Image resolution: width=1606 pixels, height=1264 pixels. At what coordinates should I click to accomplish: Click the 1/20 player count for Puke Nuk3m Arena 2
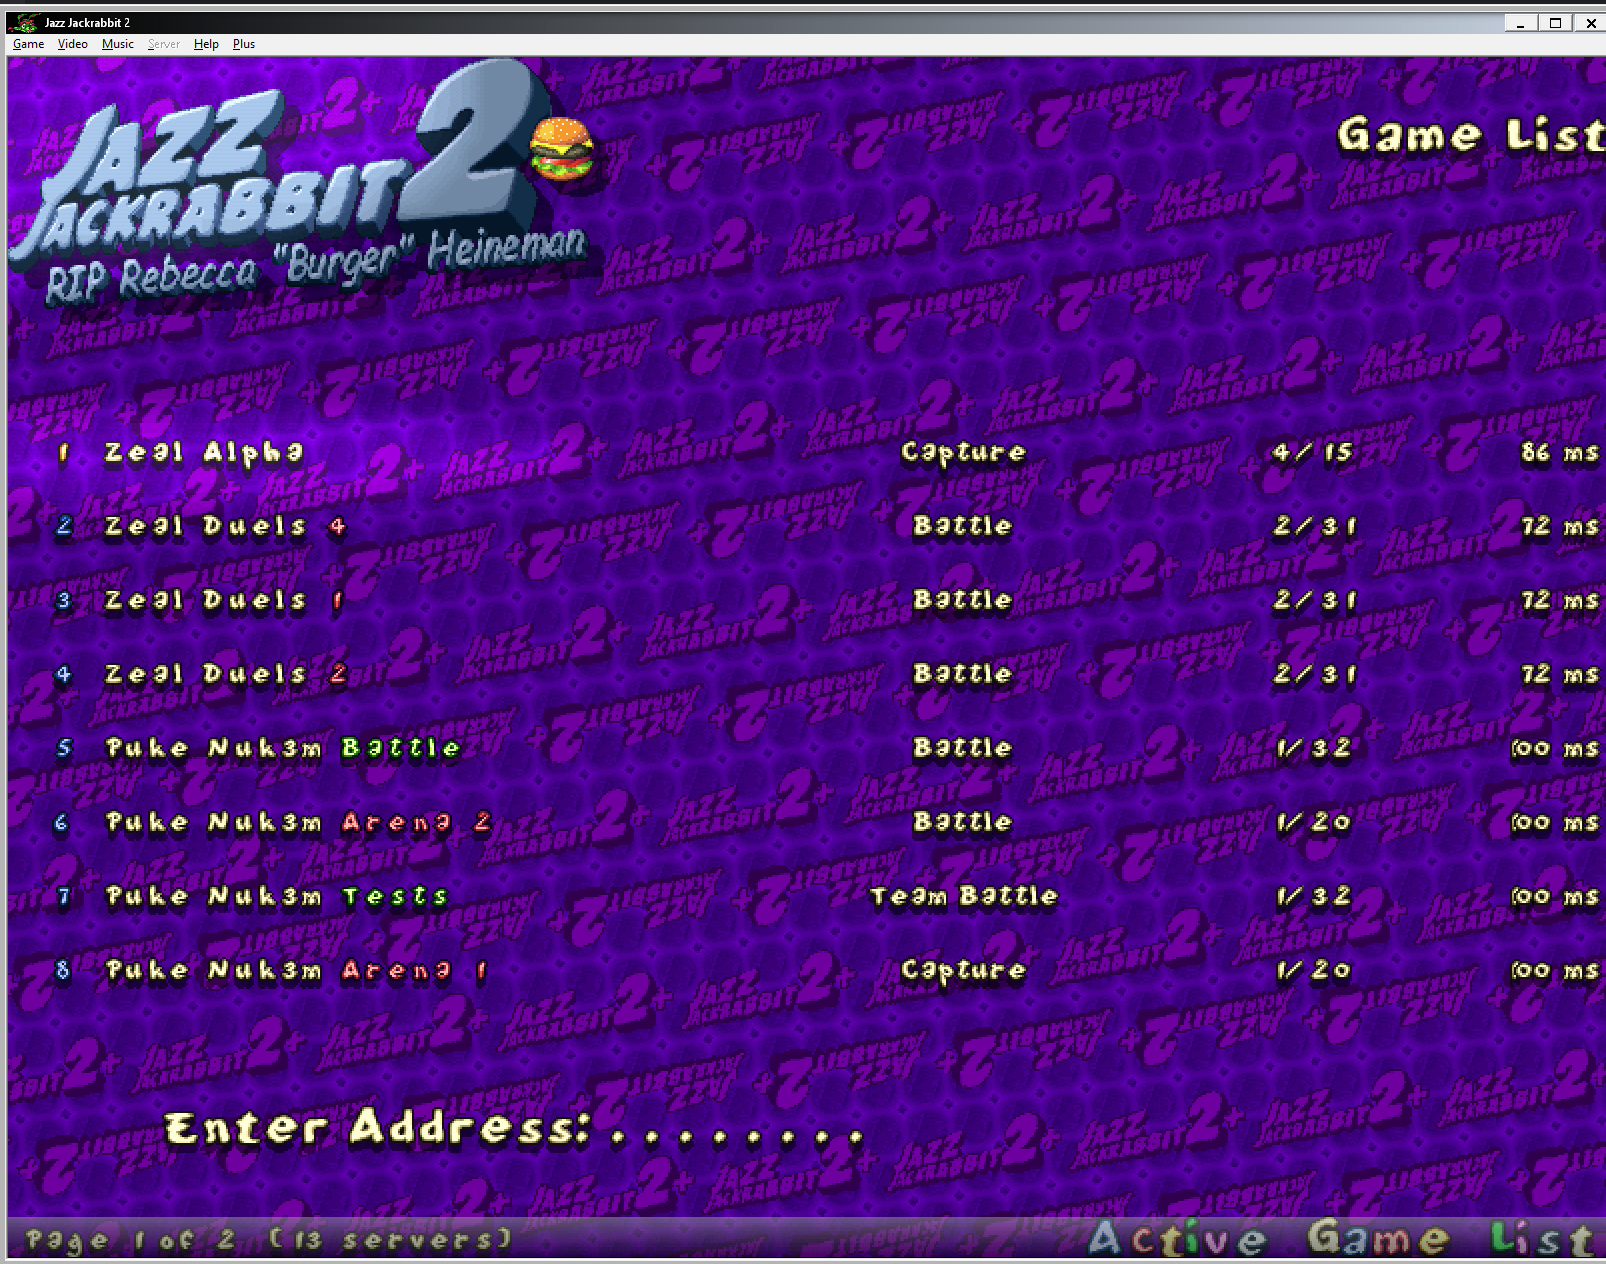tap(1314, 822)
